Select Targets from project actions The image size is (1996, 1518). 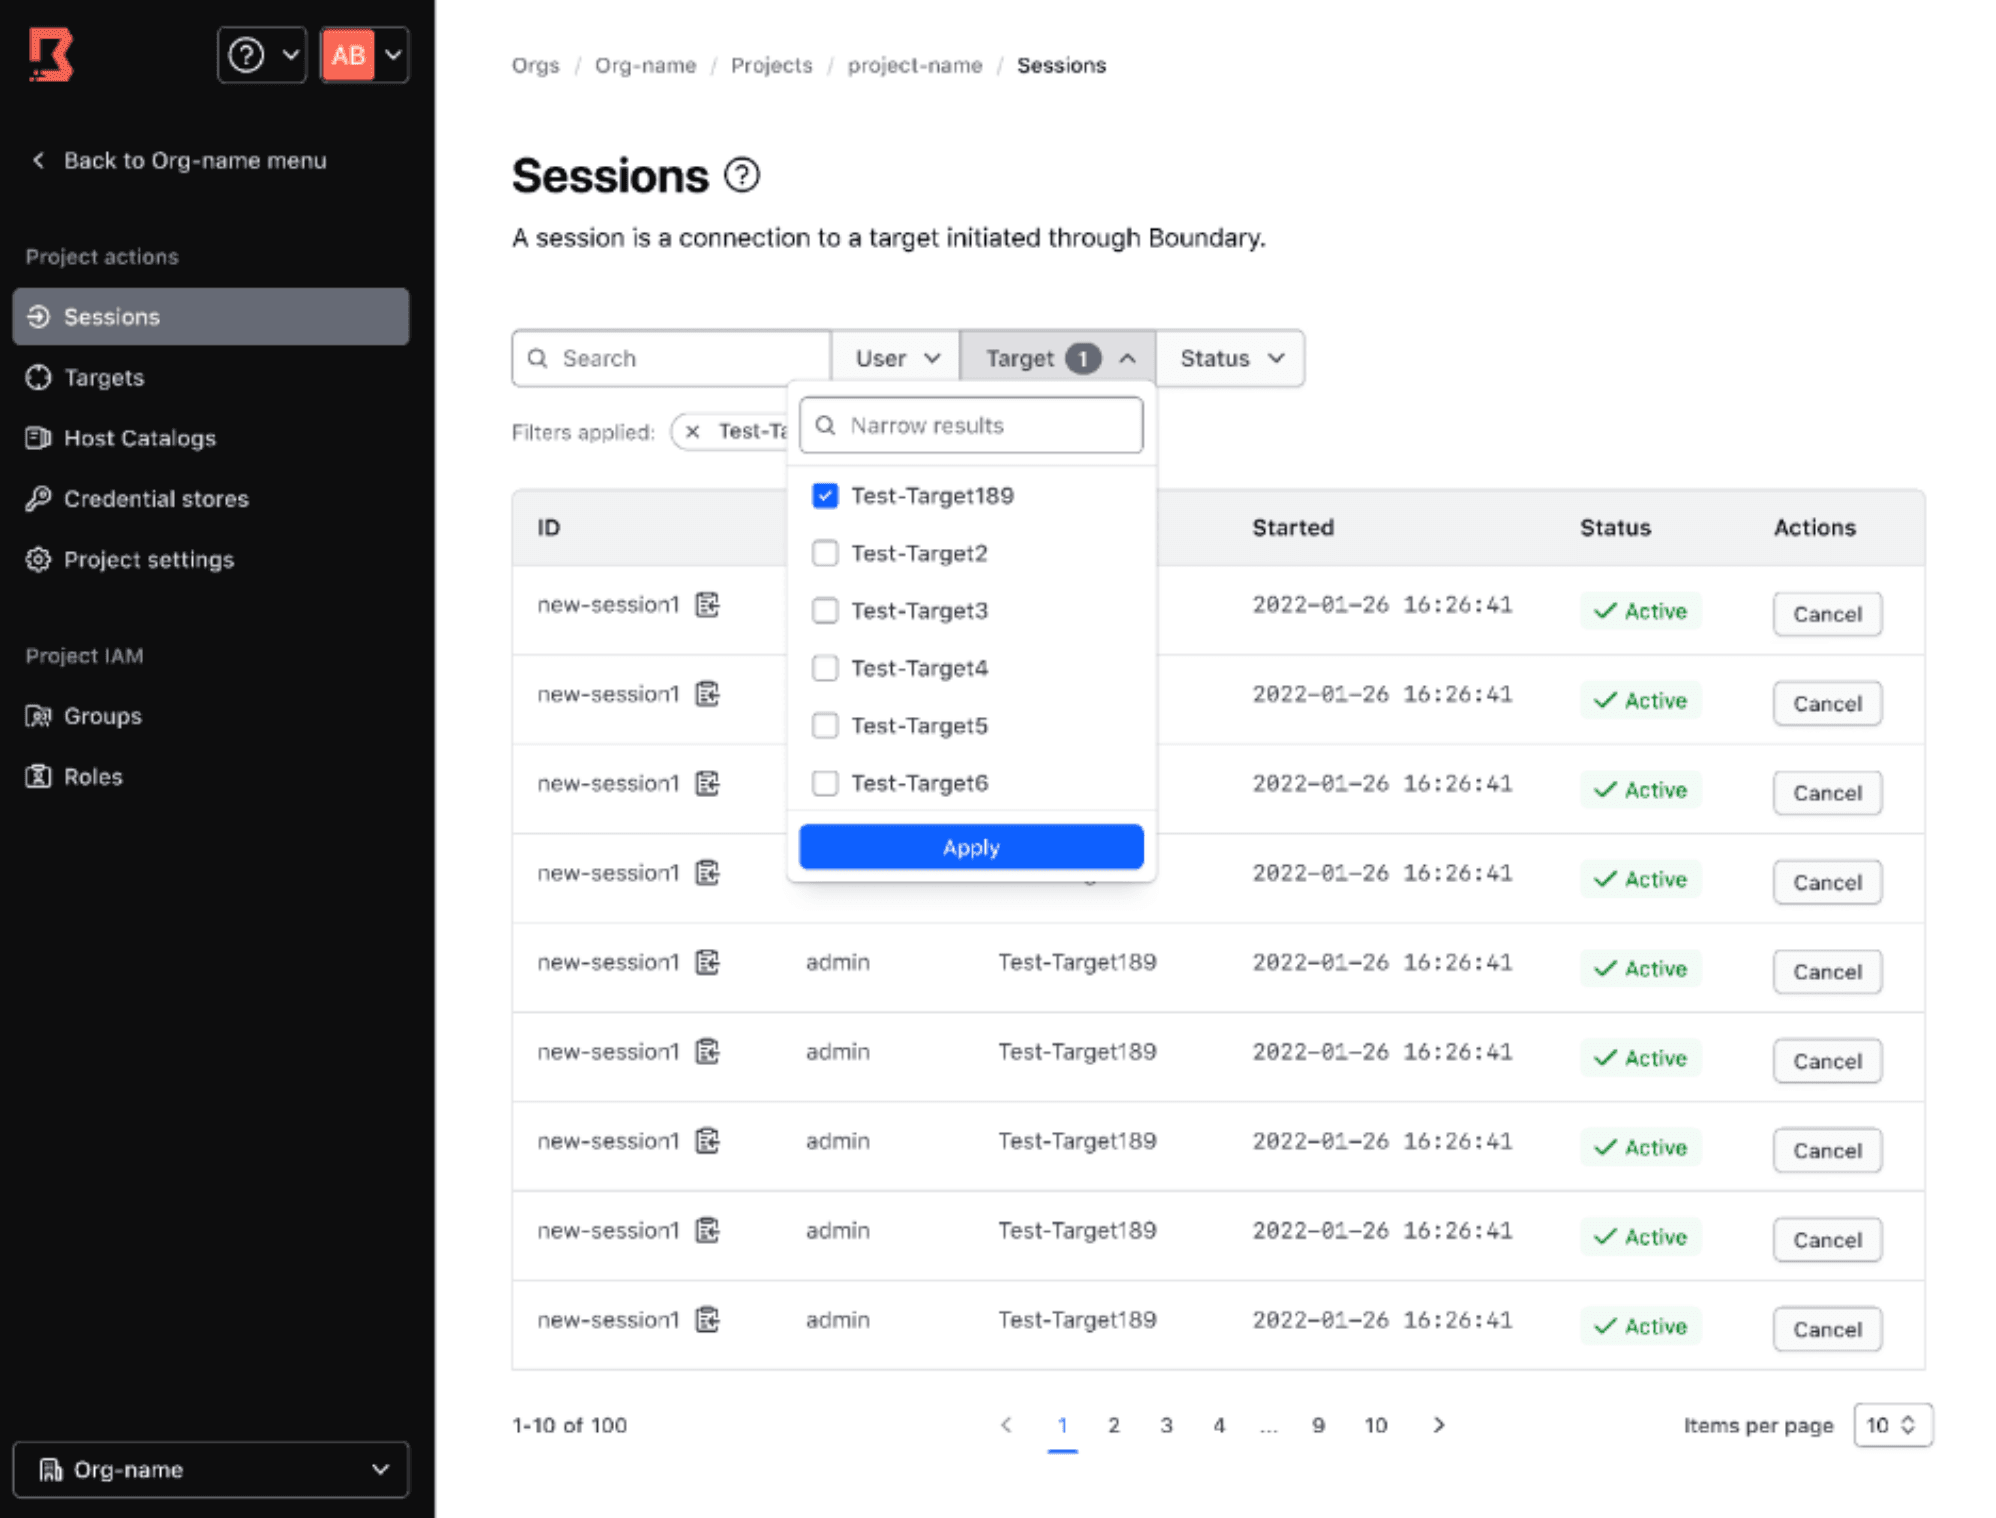(104, 377)
